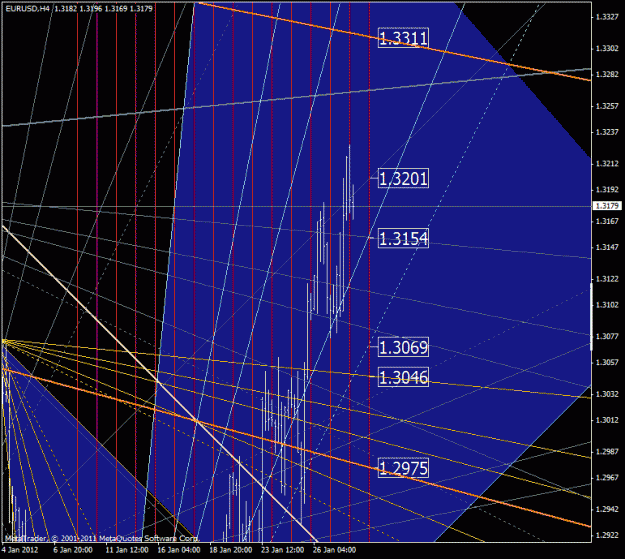Click the 1.3311 price label
625x559 pixels.
pos(403,38)
